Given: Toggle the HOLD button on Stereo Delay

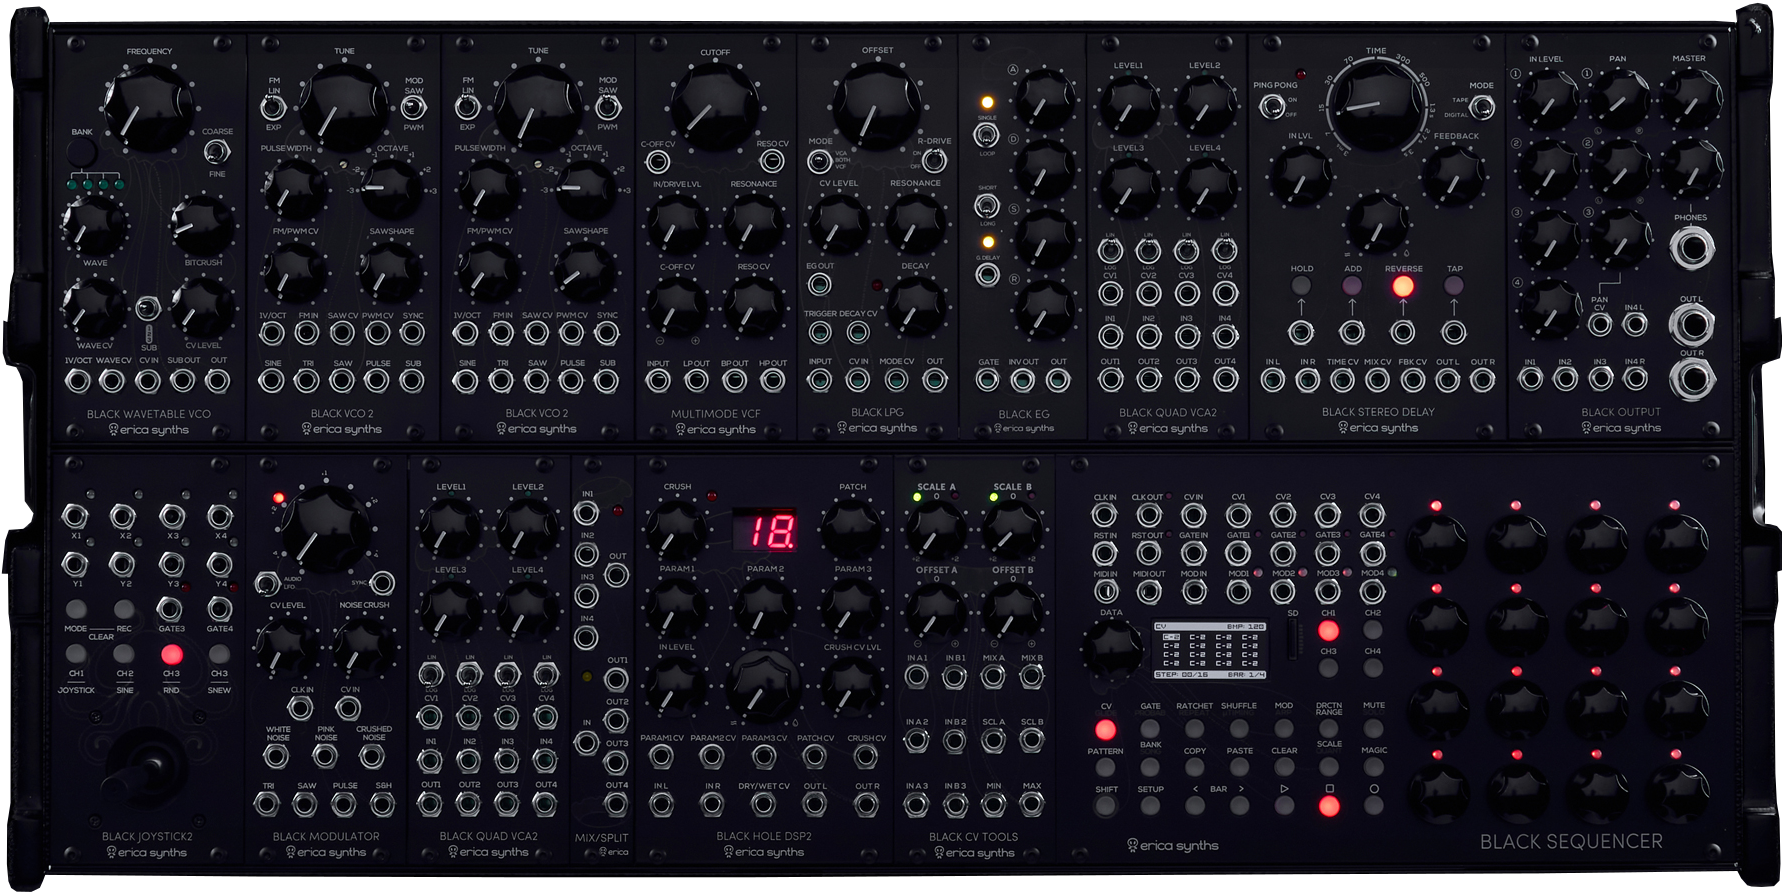Looking at the screenshot, I should coord(1301,286).
